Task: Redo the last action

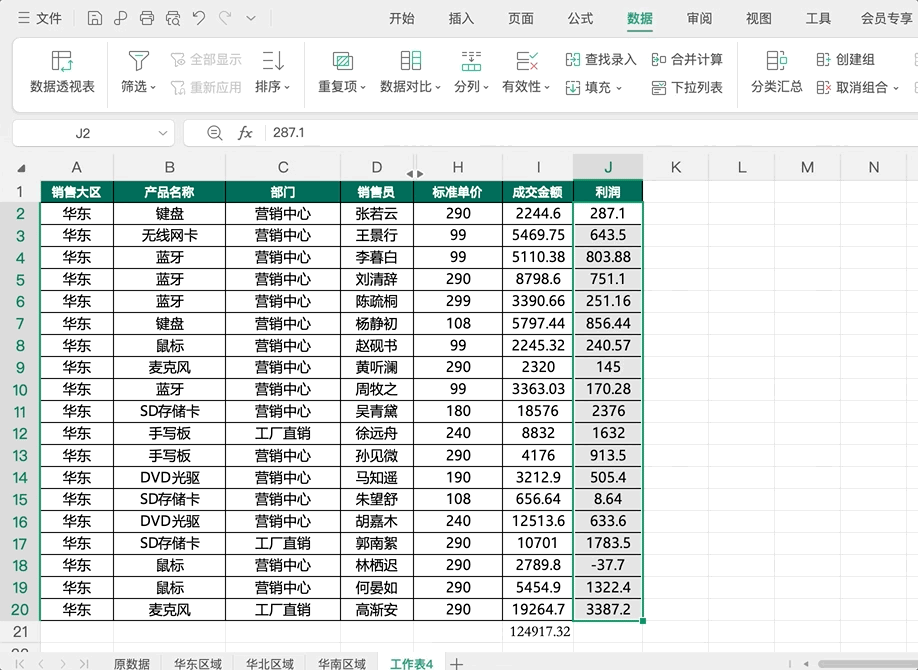Action: click(x=225, y=19)
